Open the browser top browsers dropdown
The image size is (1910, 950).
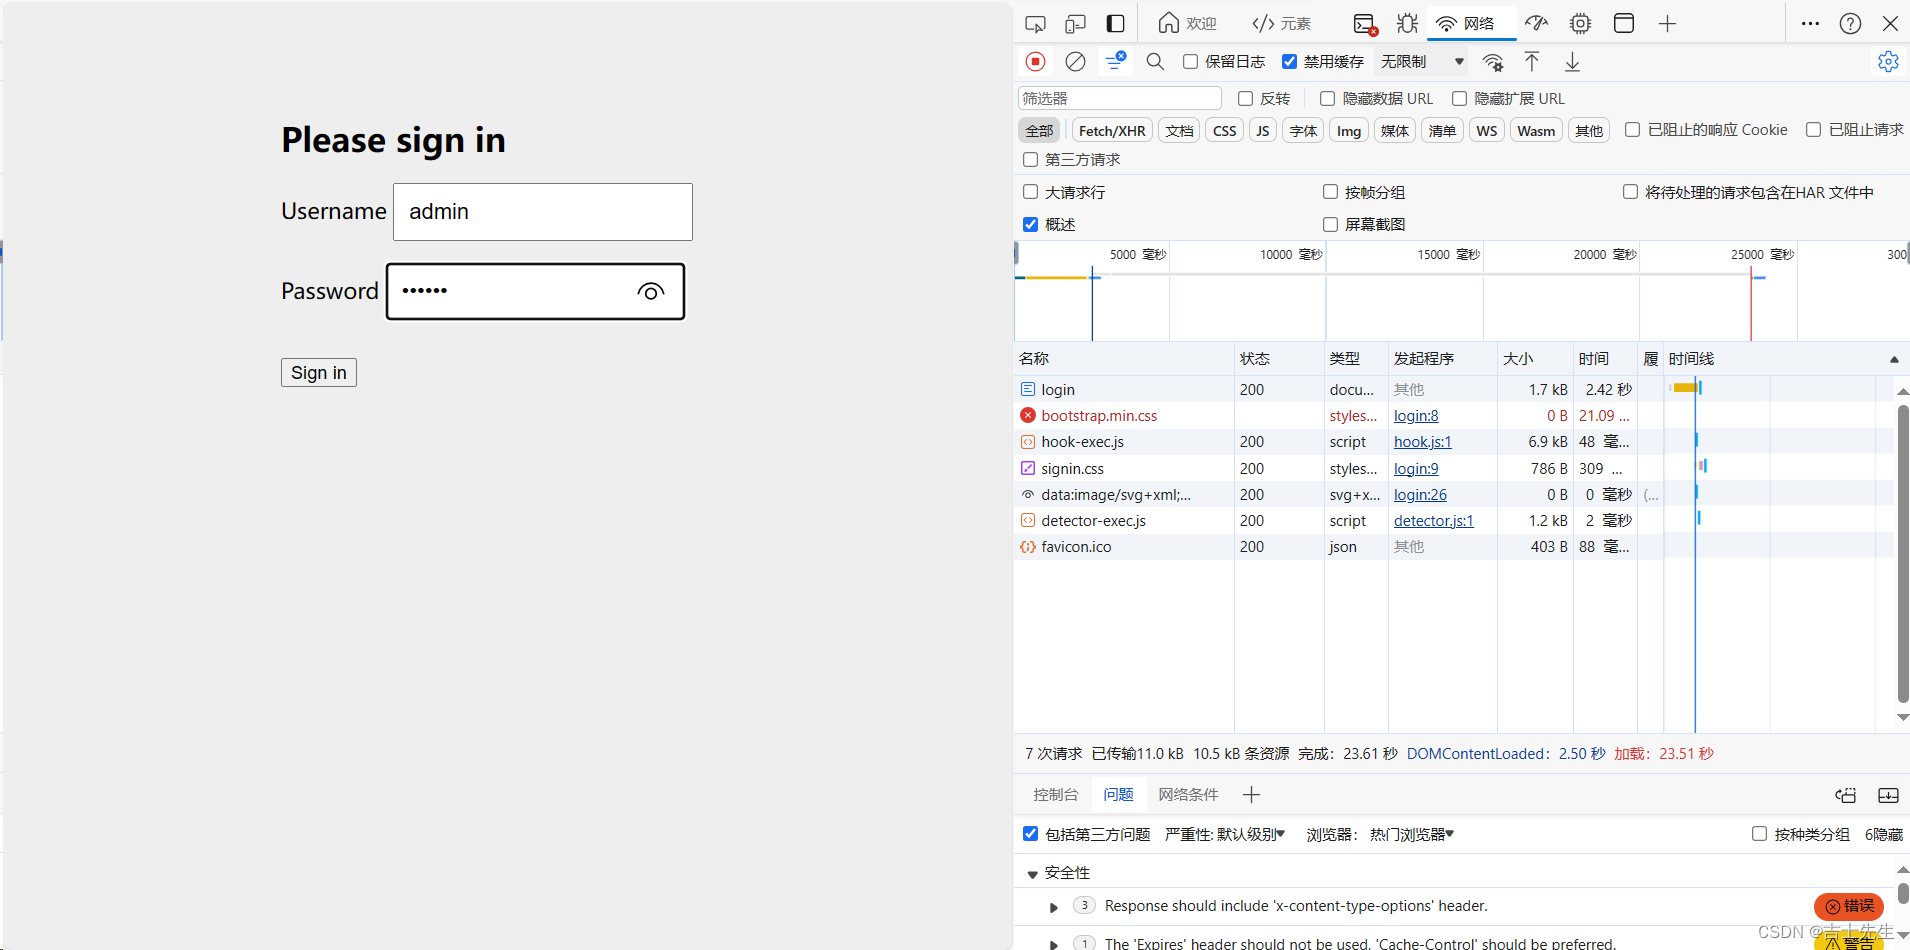coord(1411,834)
